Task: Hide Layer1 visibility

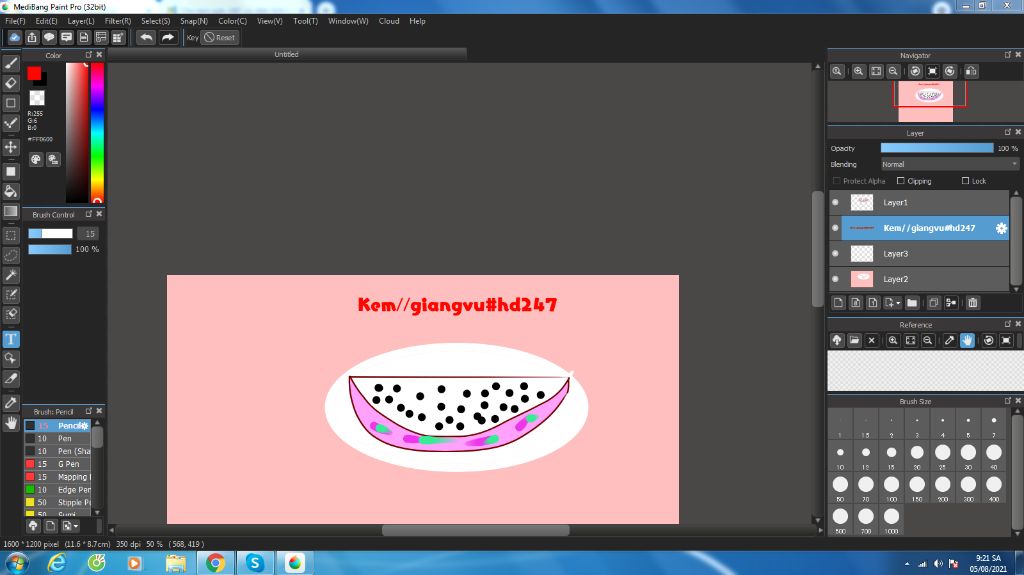Action: click(835, 203)
